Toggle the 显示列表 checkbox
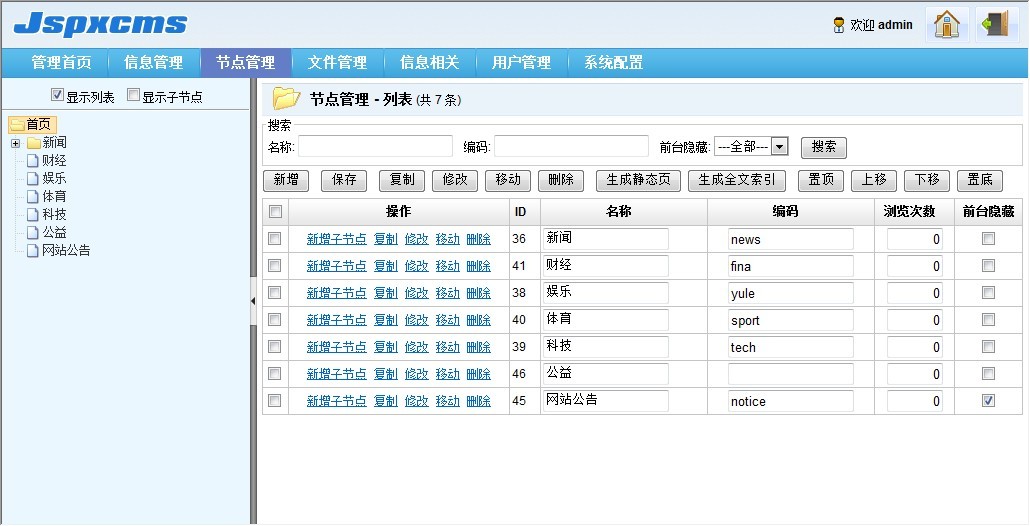1030x526 pixels. [57, 96]
